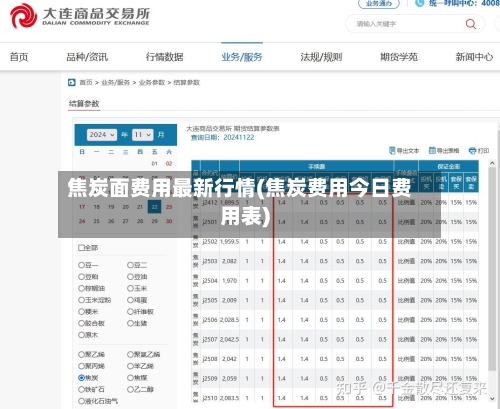
Task: Open the 品种/资讯 navigation menu
Action: 87,57
